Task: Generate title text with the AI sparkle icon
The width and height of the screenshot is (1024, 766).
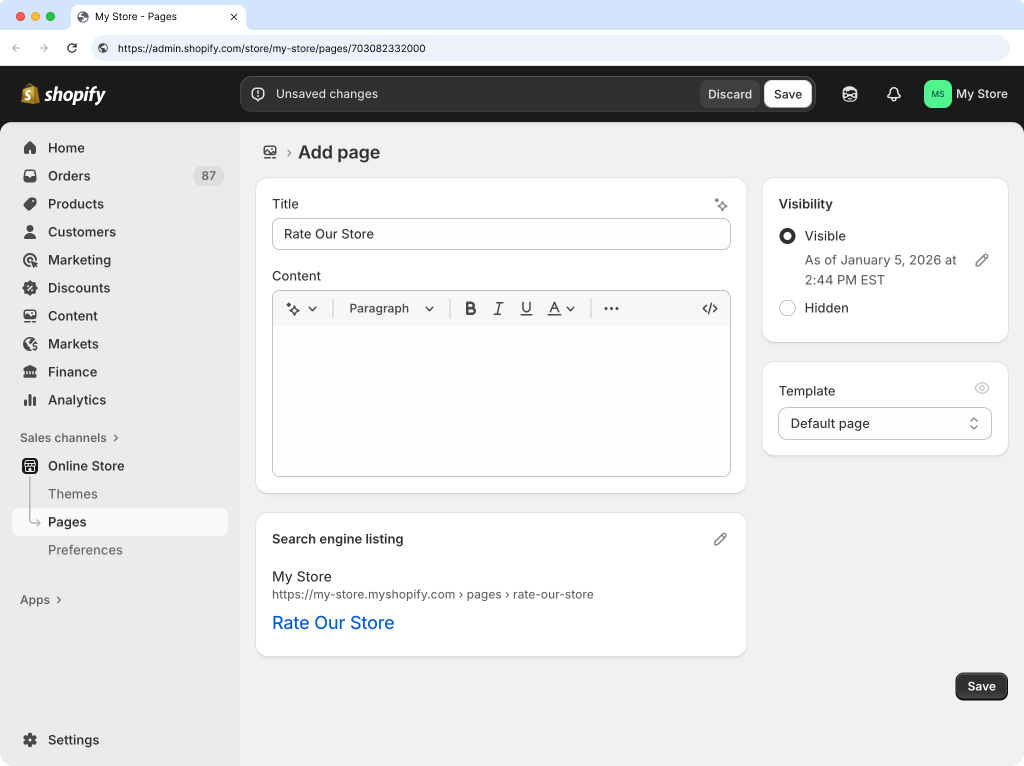Action: [721, 204]
